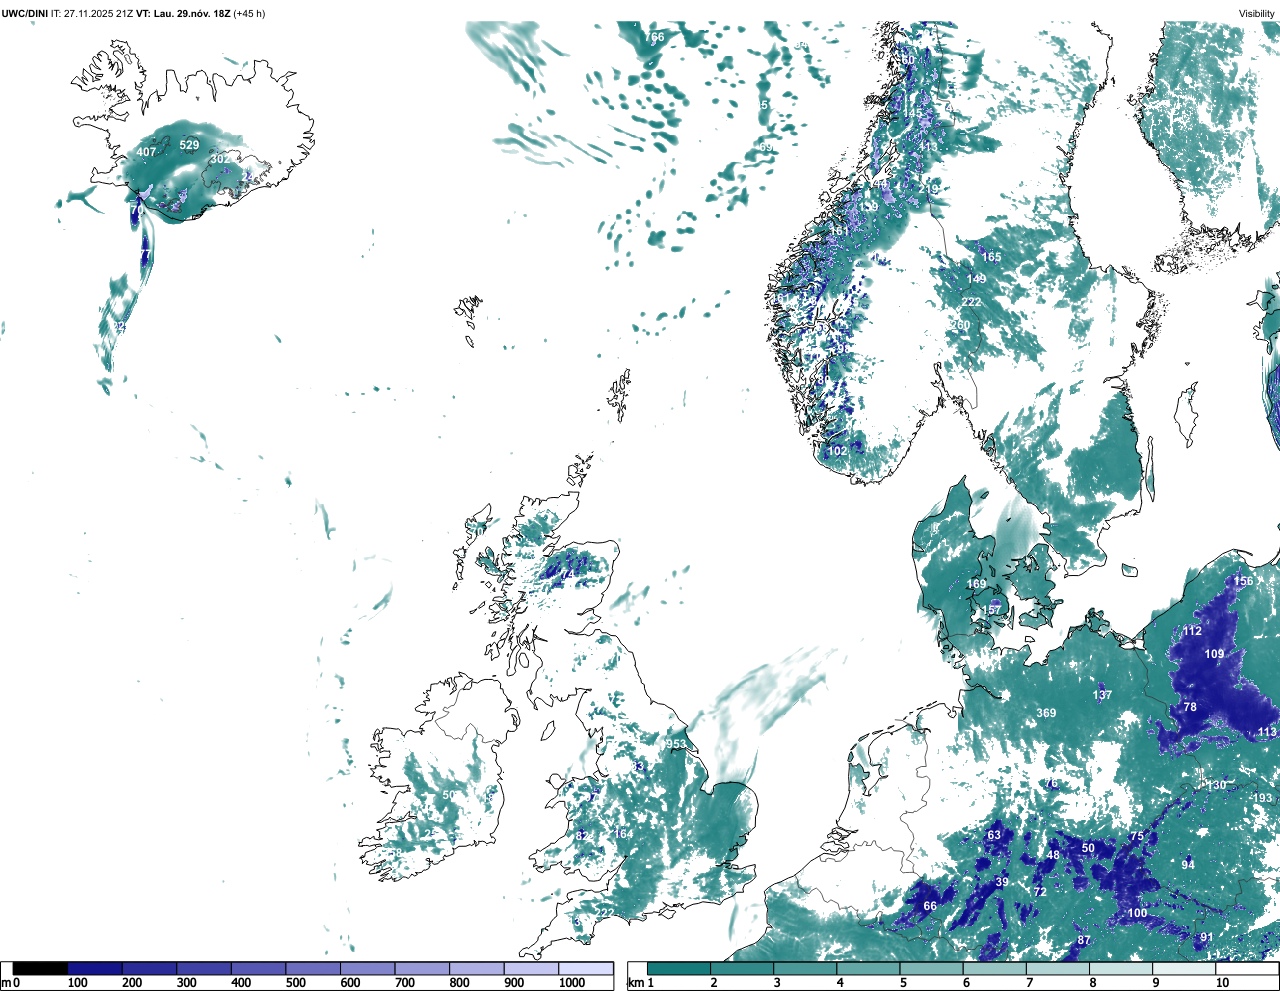Click the black 0–100 m legend swatch
Screen dimensions: 1280x991
(x=40, y=968)
